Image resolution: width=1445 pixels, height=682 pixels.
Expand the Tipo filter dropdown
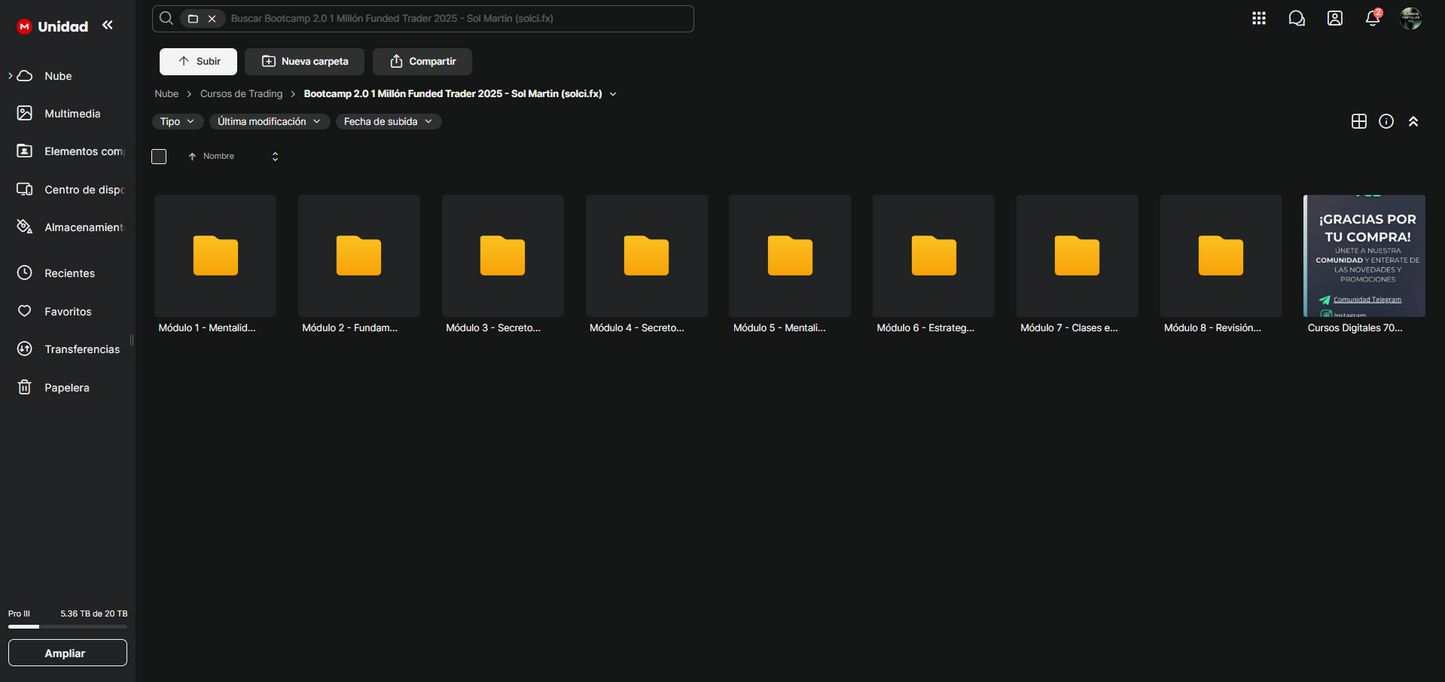tap(177, 121)
